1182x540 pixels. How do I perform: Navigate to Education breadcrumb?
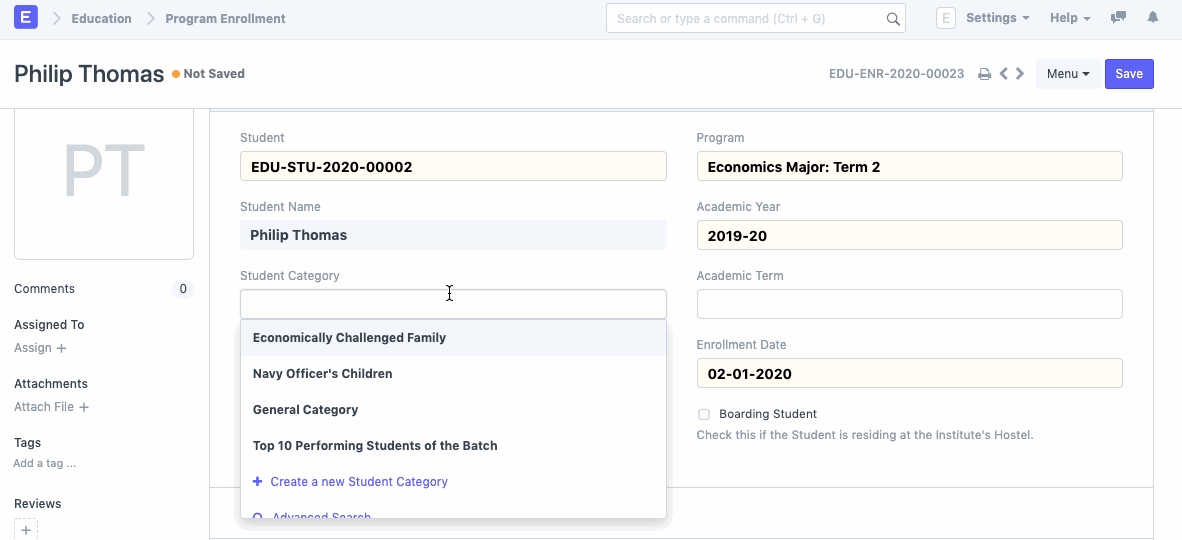pyautogui.click(x=101, y=19)
